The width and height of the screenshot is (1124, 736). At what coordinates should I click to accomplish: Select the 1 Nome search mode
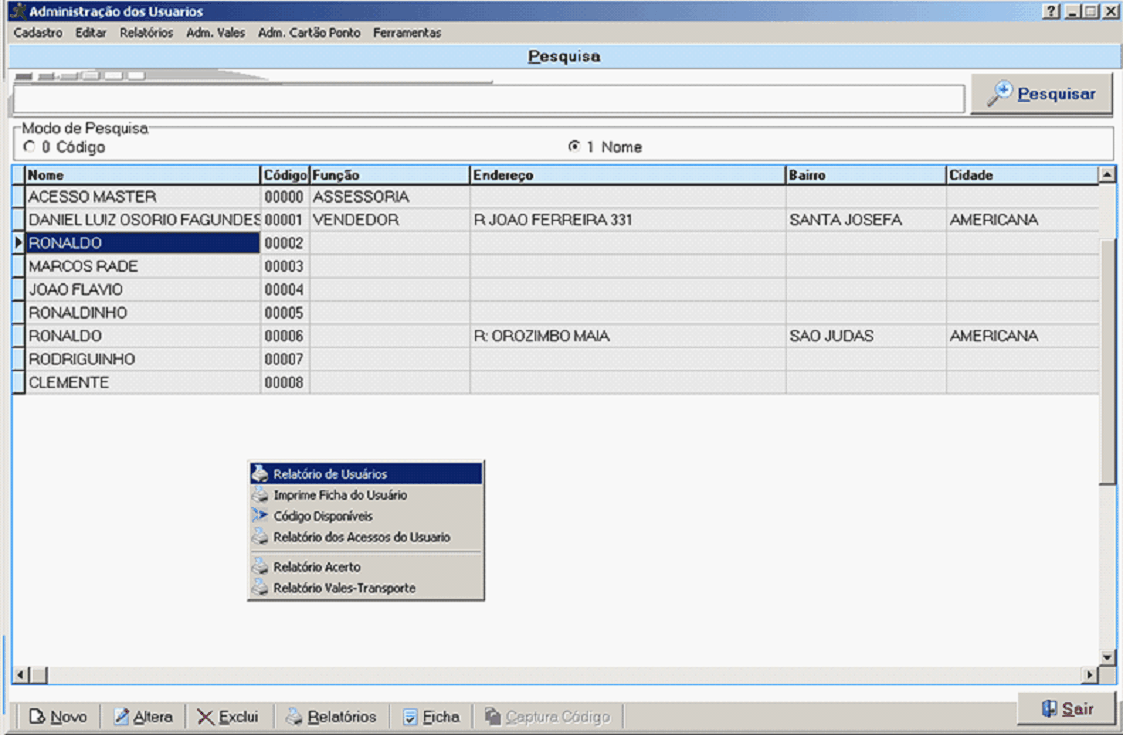pos(574,147)
